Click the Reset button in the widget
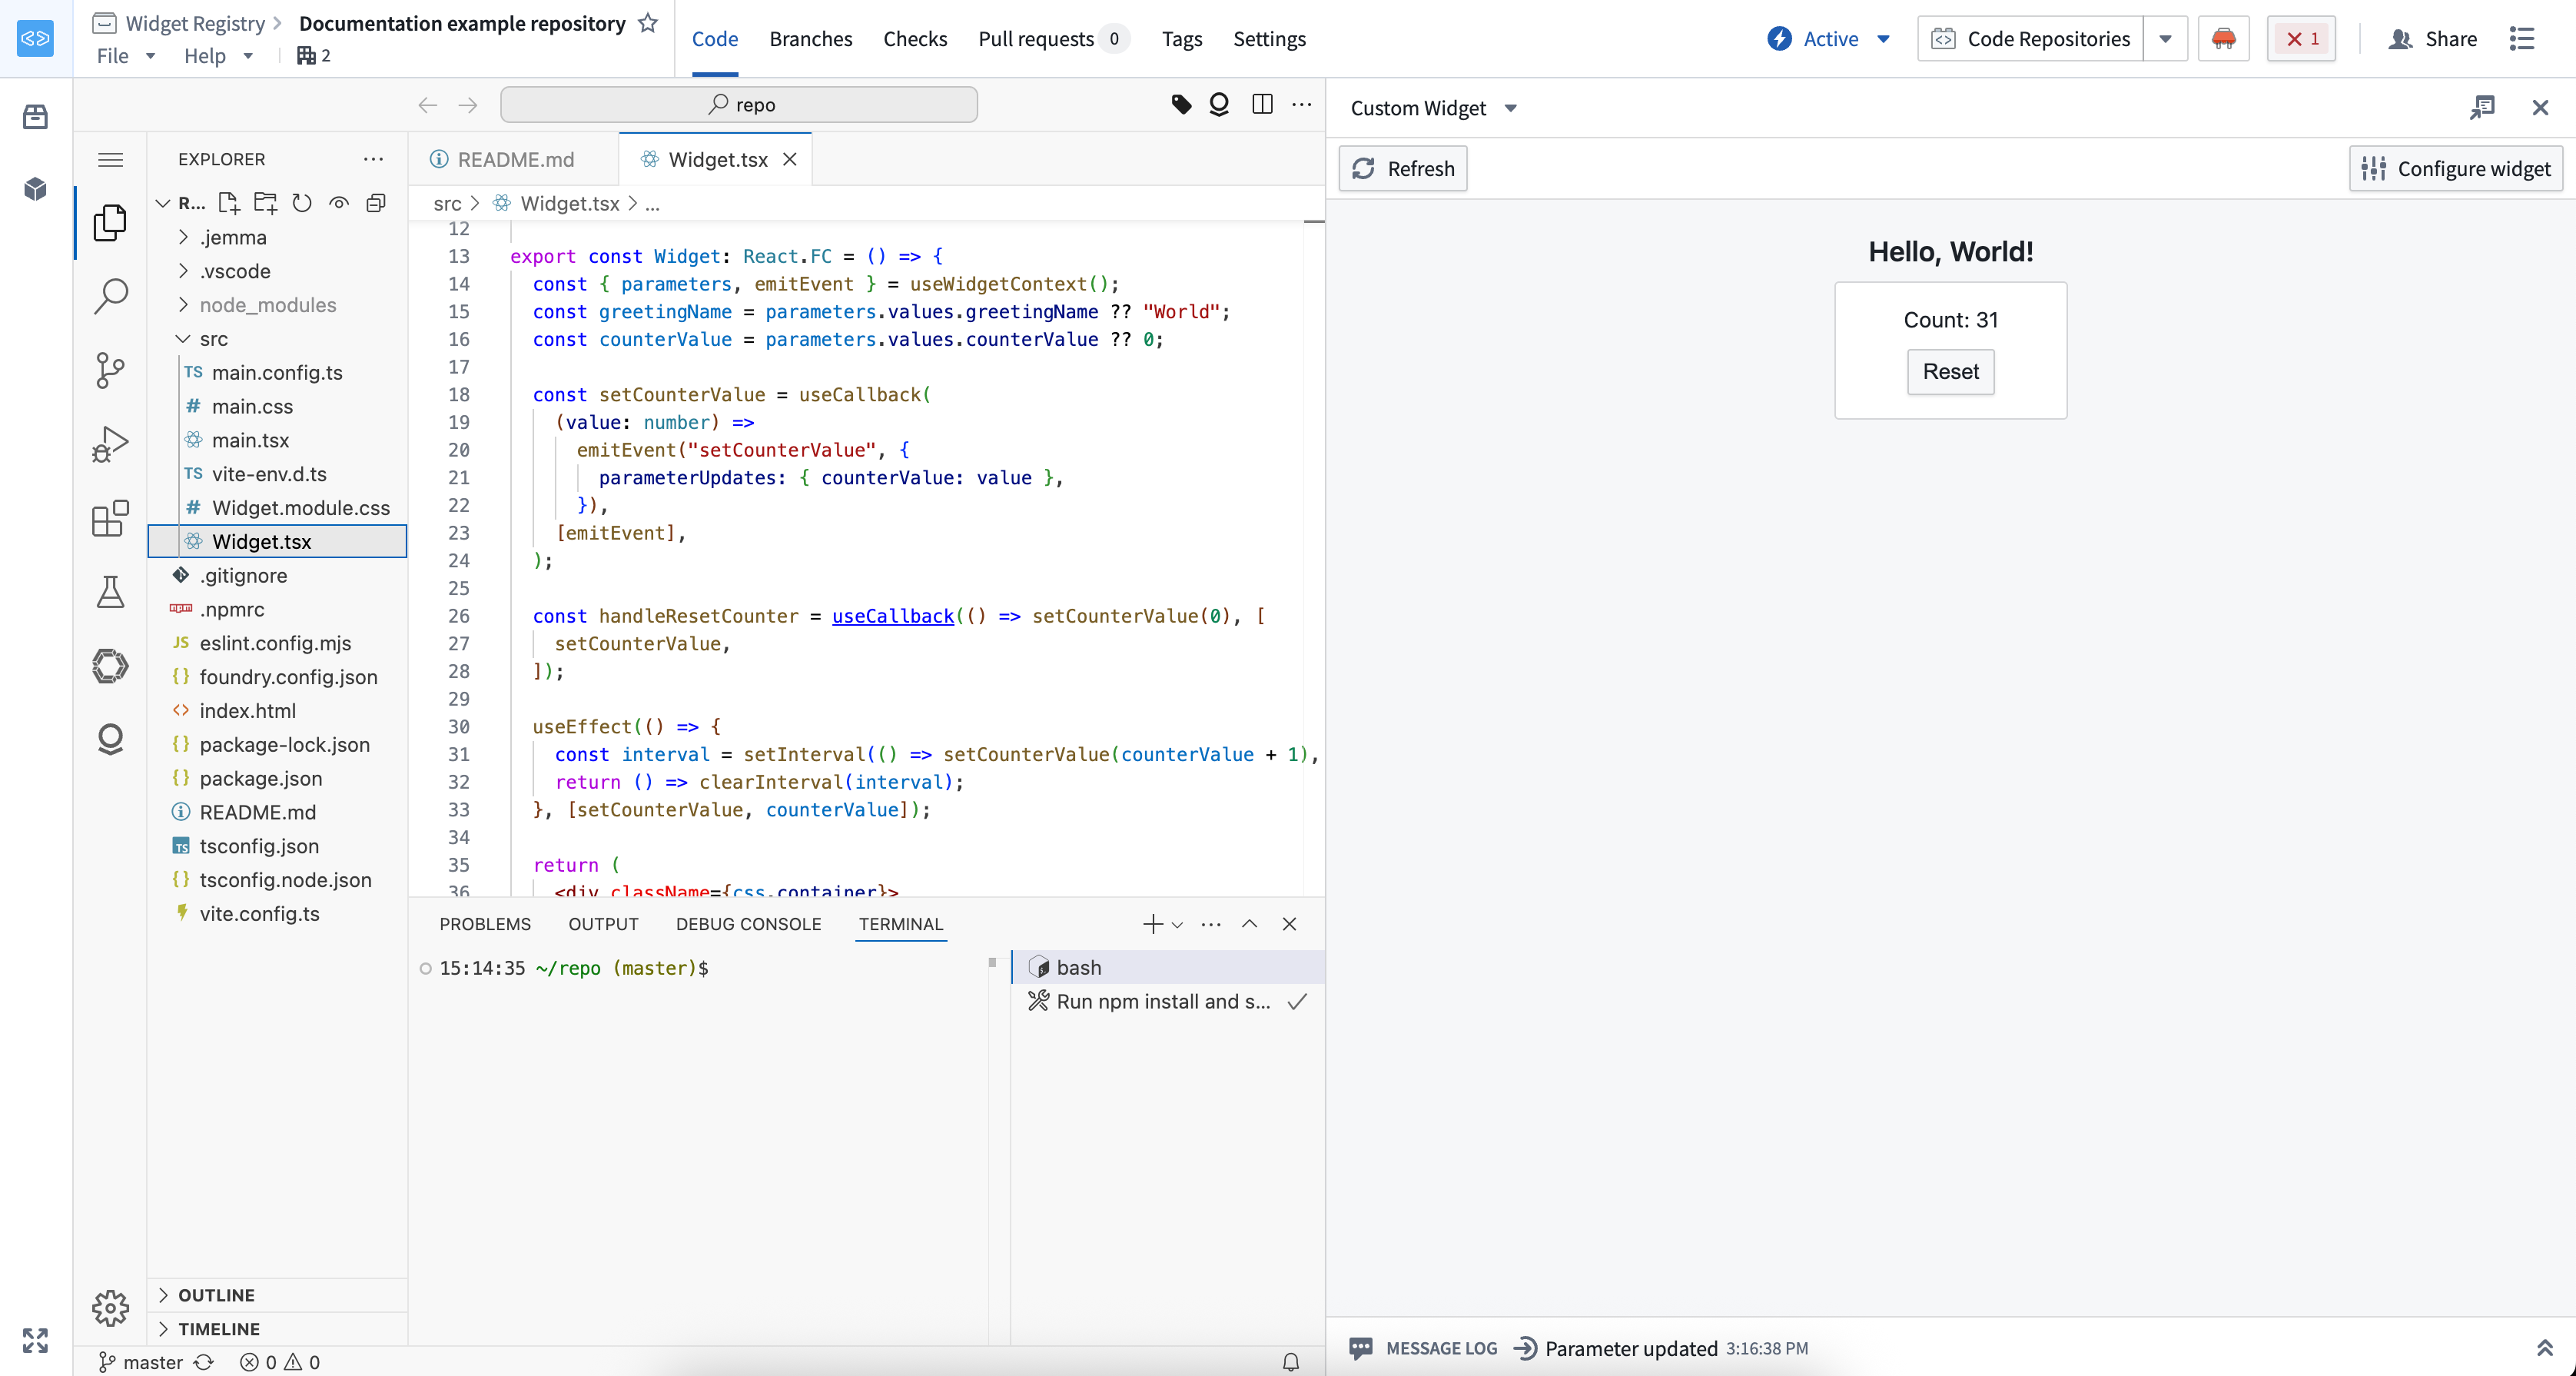Viewport: 2576px width, 1376px height. [1950, 371]
